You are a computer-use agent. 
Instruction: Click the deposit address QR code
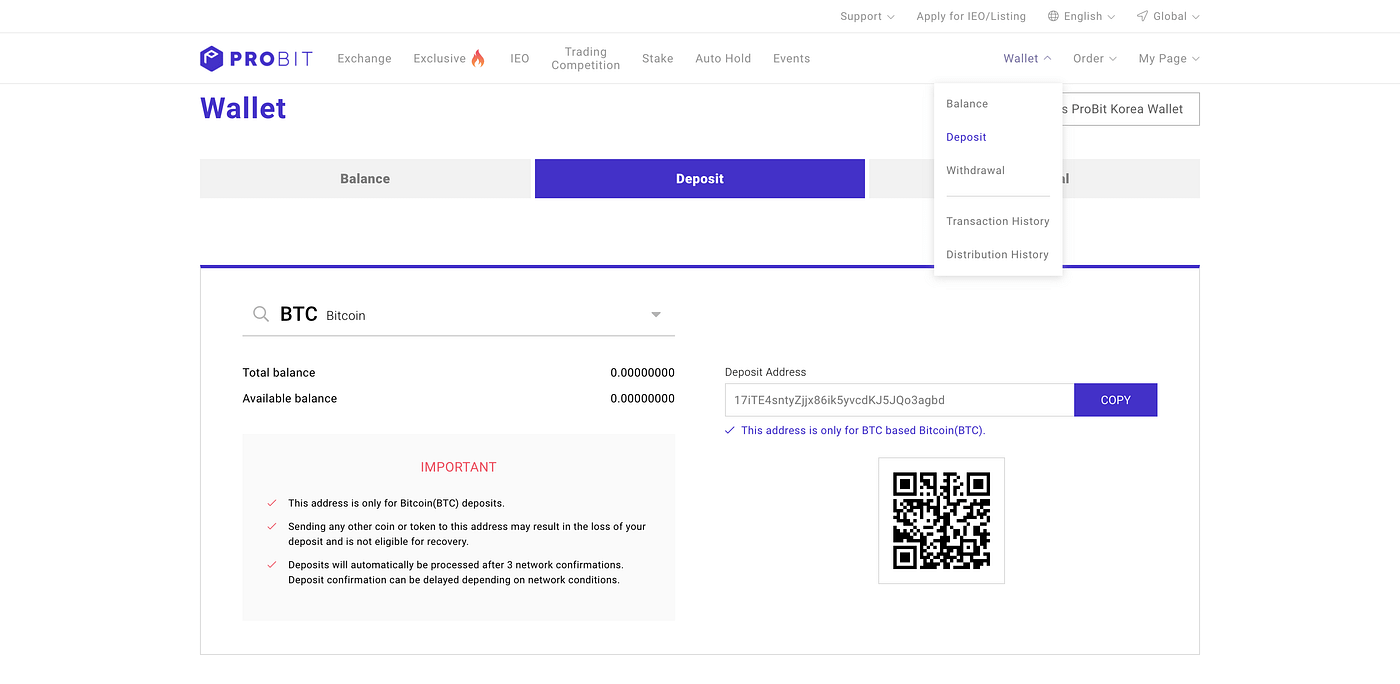(941, 520)
